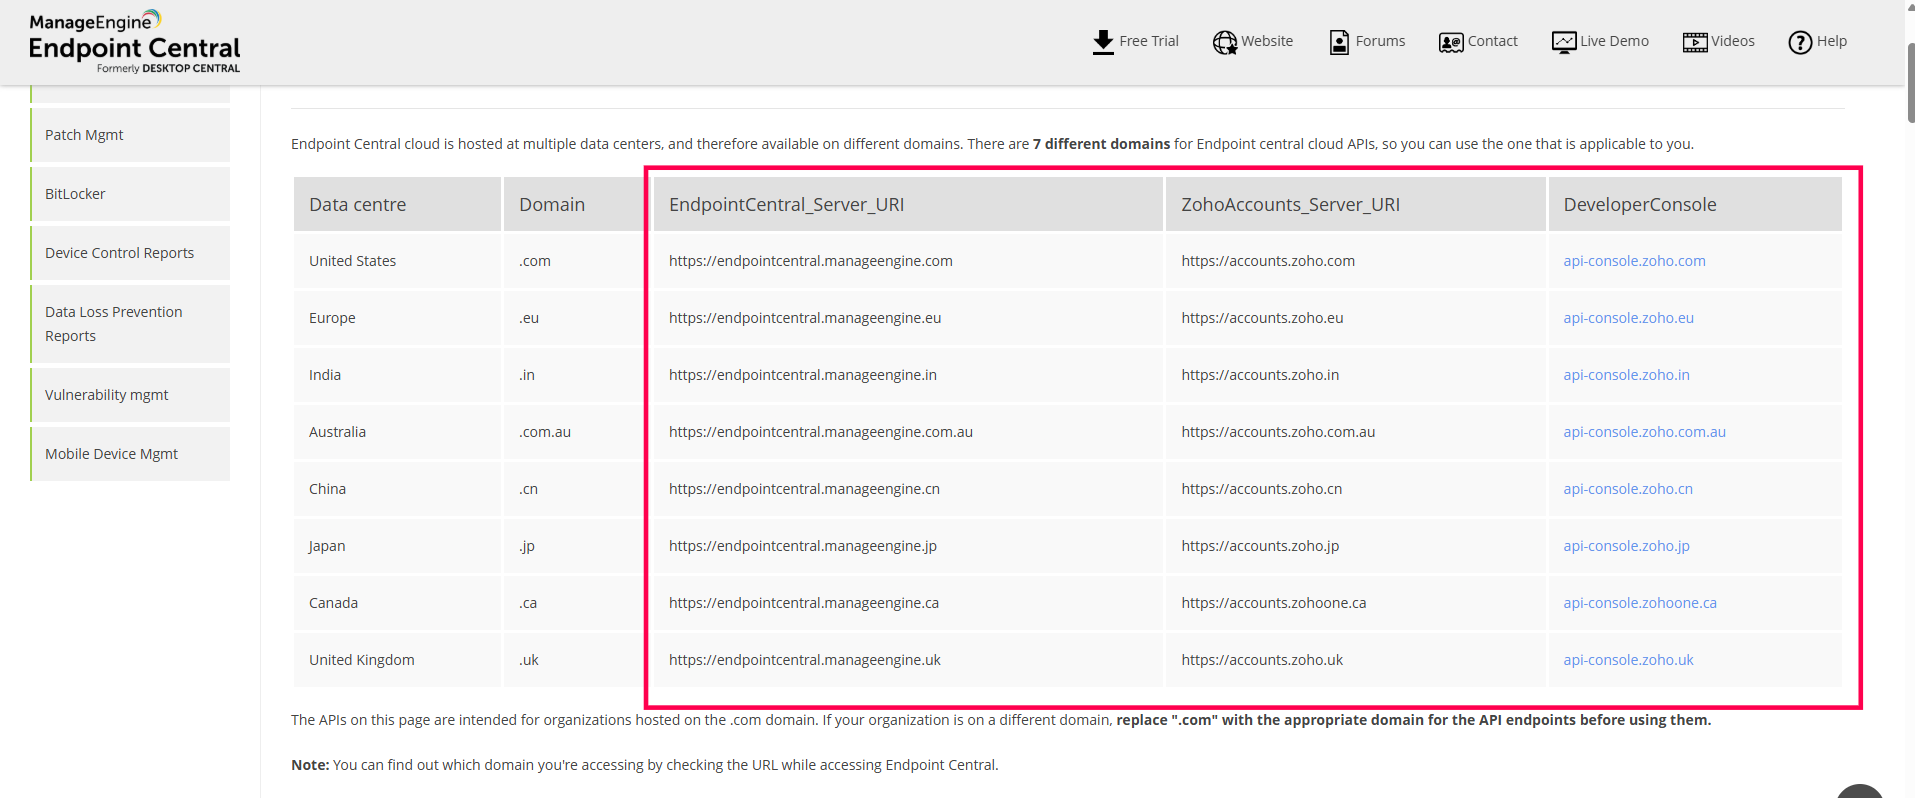1915x798 pixels.
Task: Click the ZohoAccounts_Server_URI column header
Action: tap(1356, 204)
